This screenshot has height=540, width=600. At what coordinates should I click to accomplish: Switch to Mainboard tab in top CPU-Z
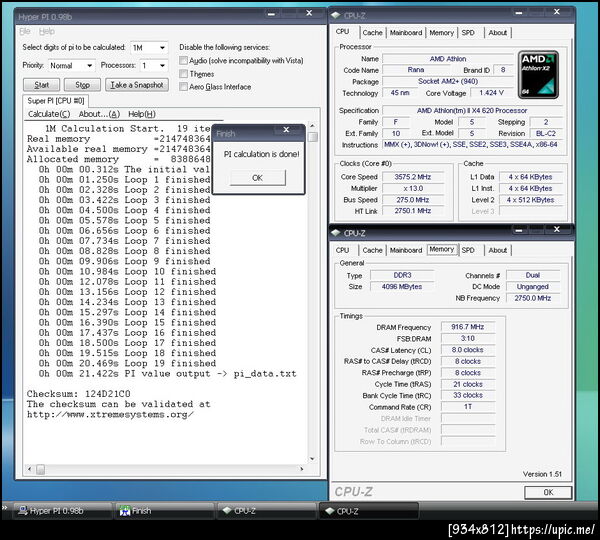click(406, 33)
